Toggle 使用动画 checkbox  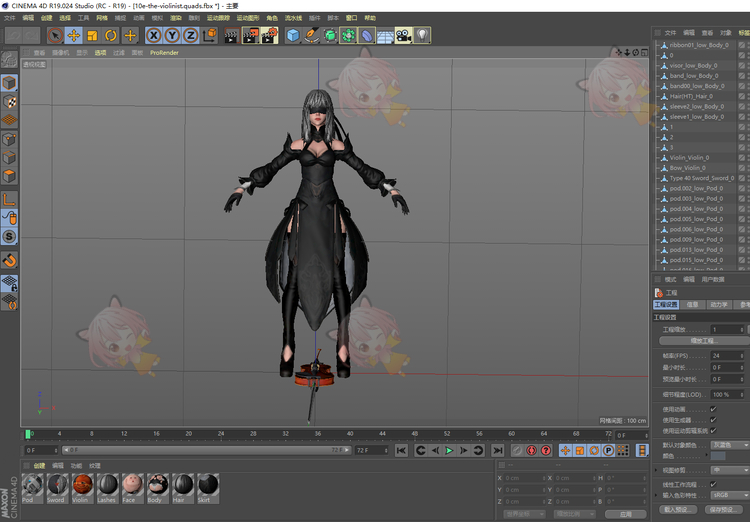coord(713,409)
